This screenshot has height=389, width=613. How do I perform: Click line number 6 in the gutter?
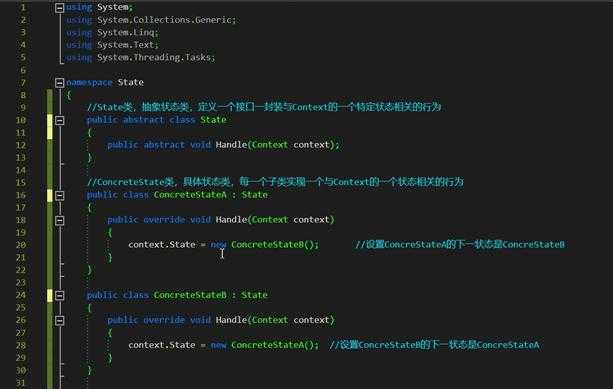click(x=23, y=70)
